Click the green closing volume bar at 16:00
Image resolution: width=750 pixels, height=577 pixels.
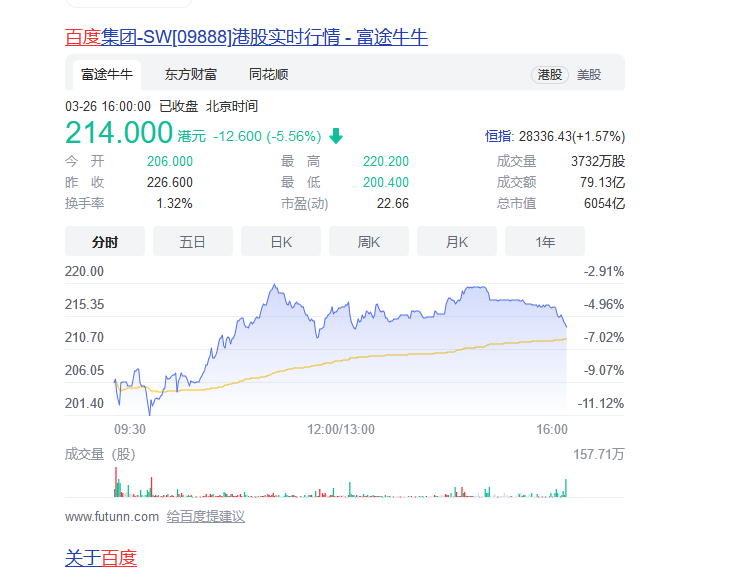(x=566, y=488)
